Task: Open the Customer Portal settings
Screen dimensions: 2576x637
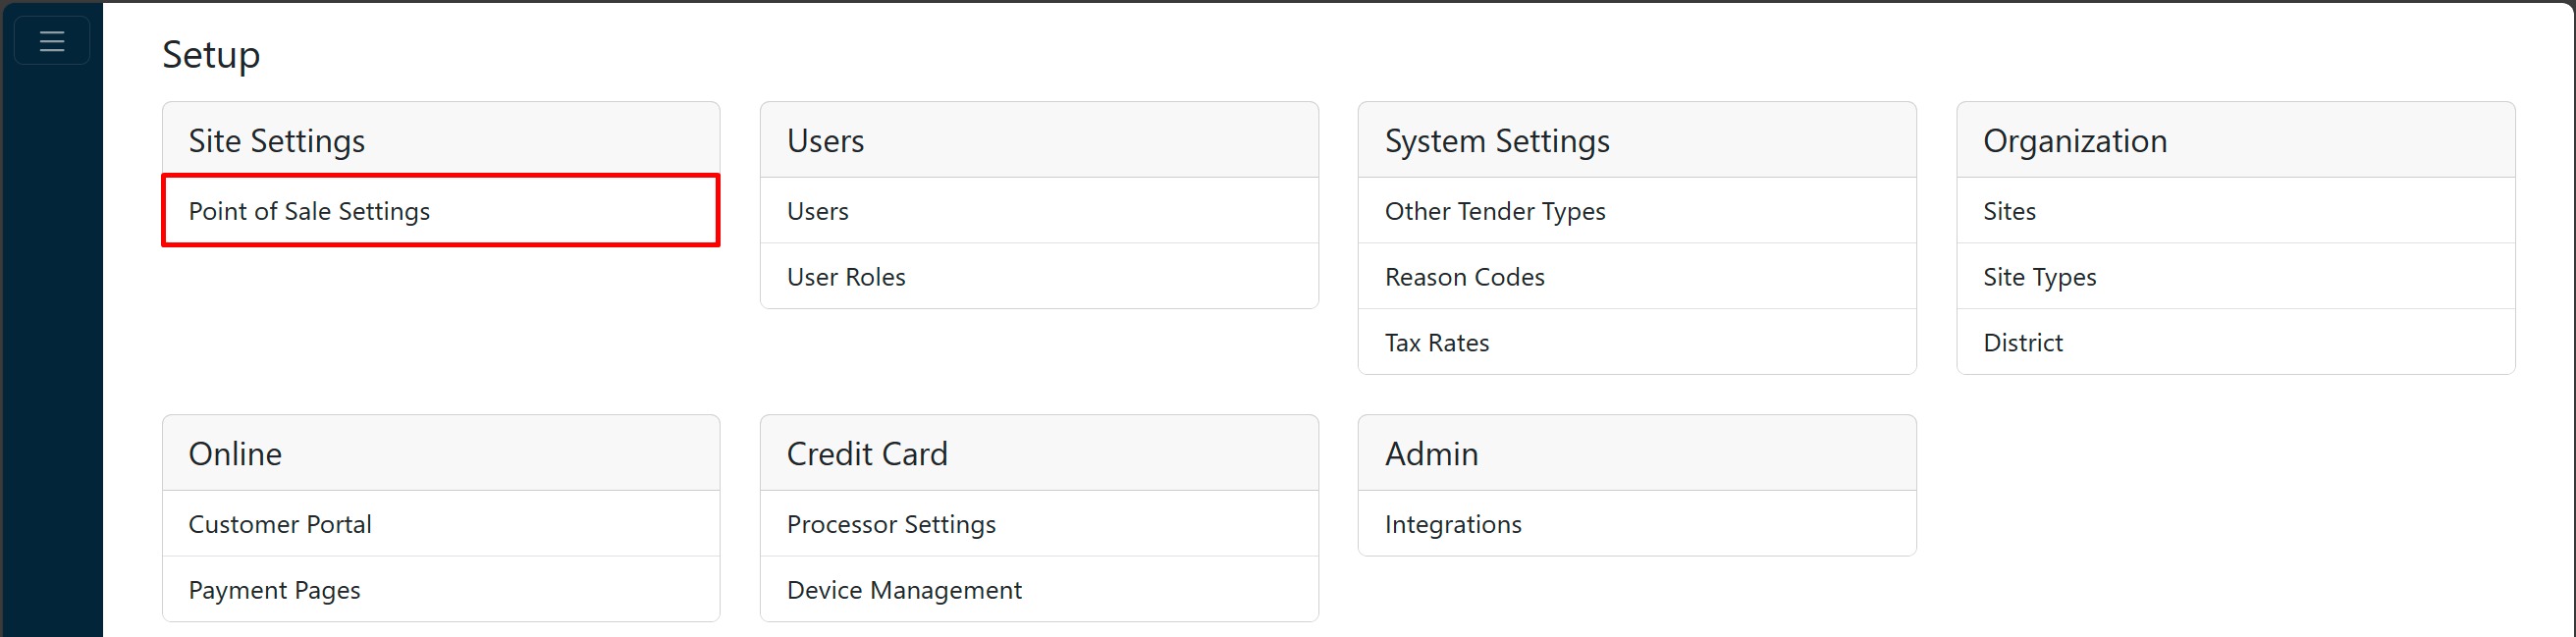Action: (280, 523)
